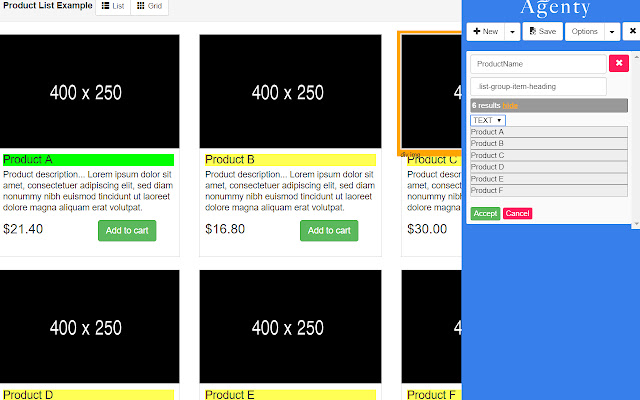Click the Product E heading
Viewport: 640px width, 400px height.
pos(290,395)
